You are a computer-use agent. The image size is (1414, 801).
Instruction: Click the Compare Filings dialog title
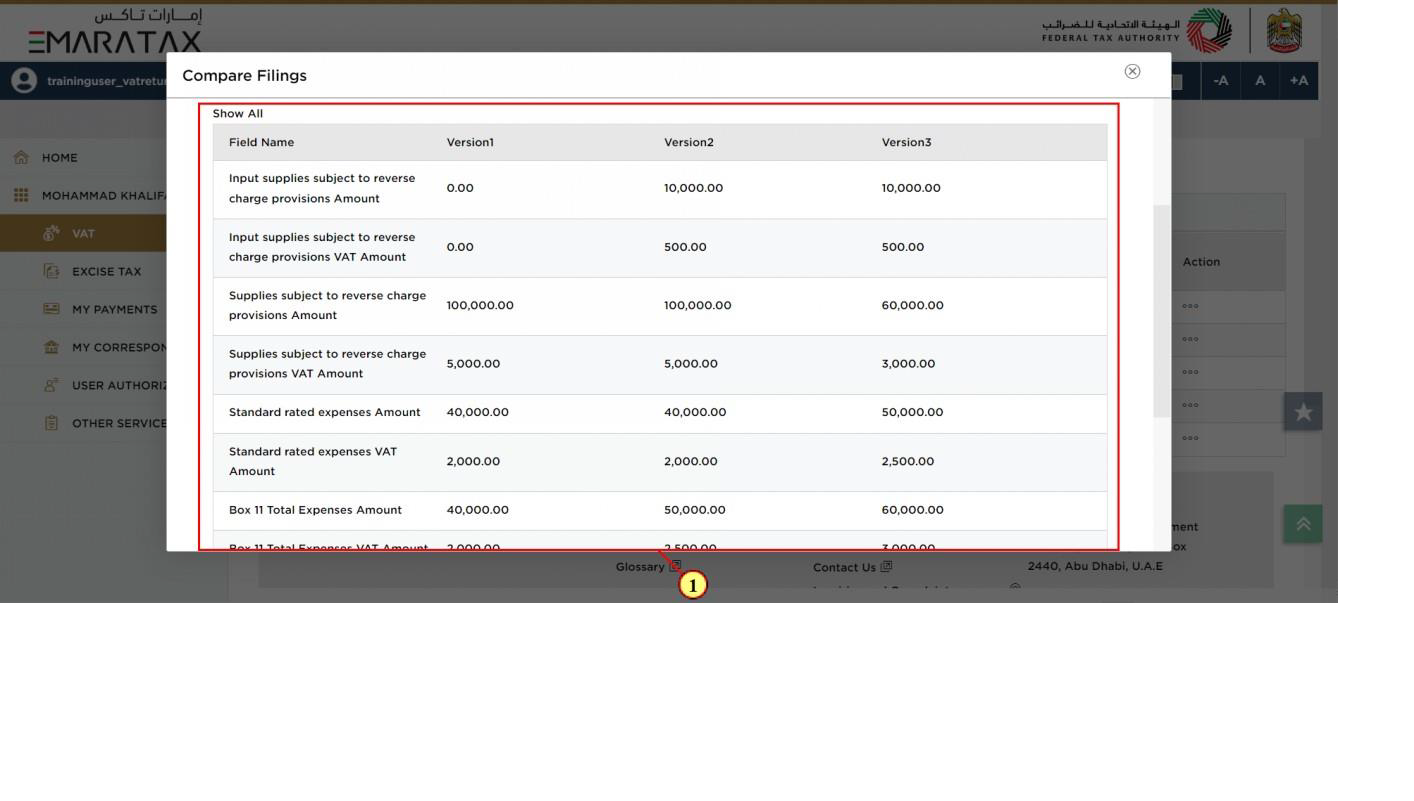[244, 76]
